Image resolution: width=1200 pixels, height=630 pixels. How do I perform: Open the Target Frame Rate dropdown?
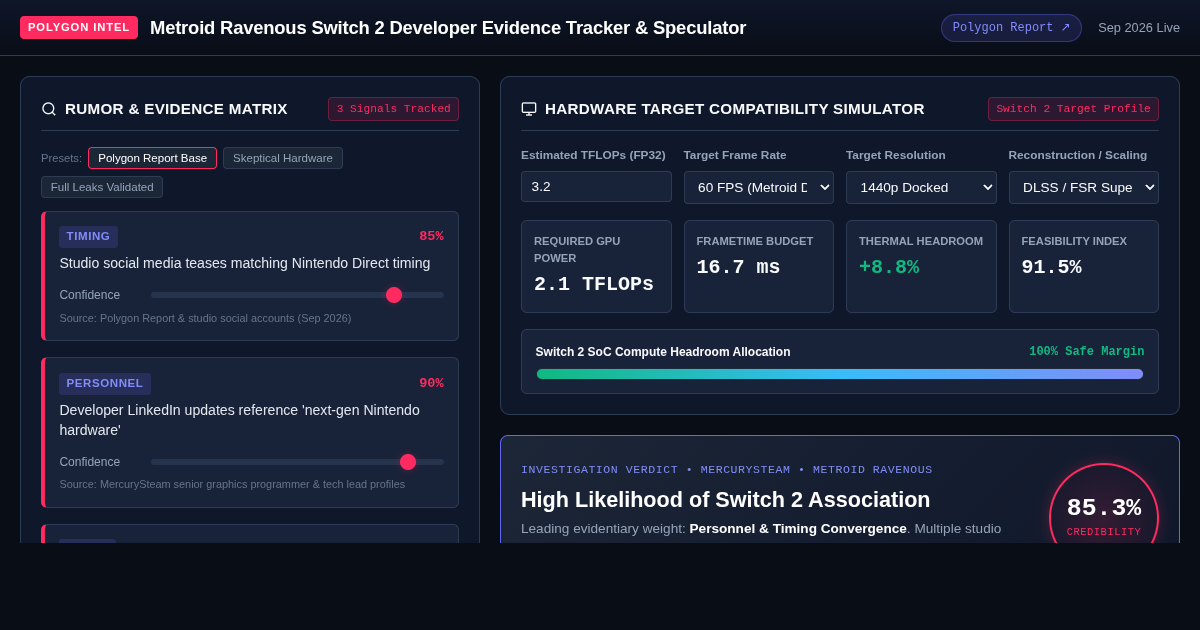click(759, 187)
